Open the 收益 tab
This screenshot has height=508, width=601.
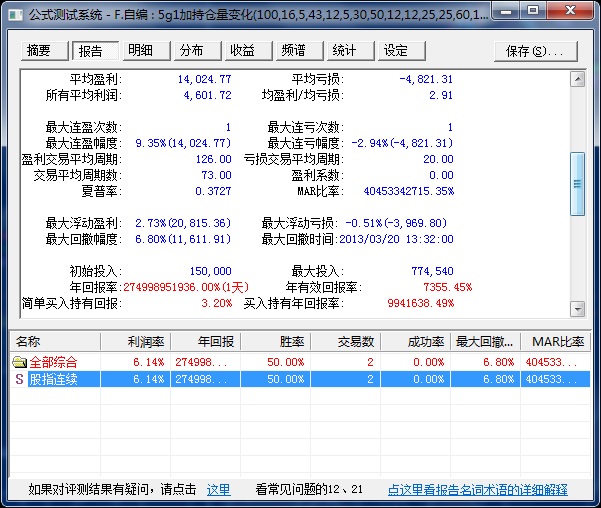tap(242, 51)
